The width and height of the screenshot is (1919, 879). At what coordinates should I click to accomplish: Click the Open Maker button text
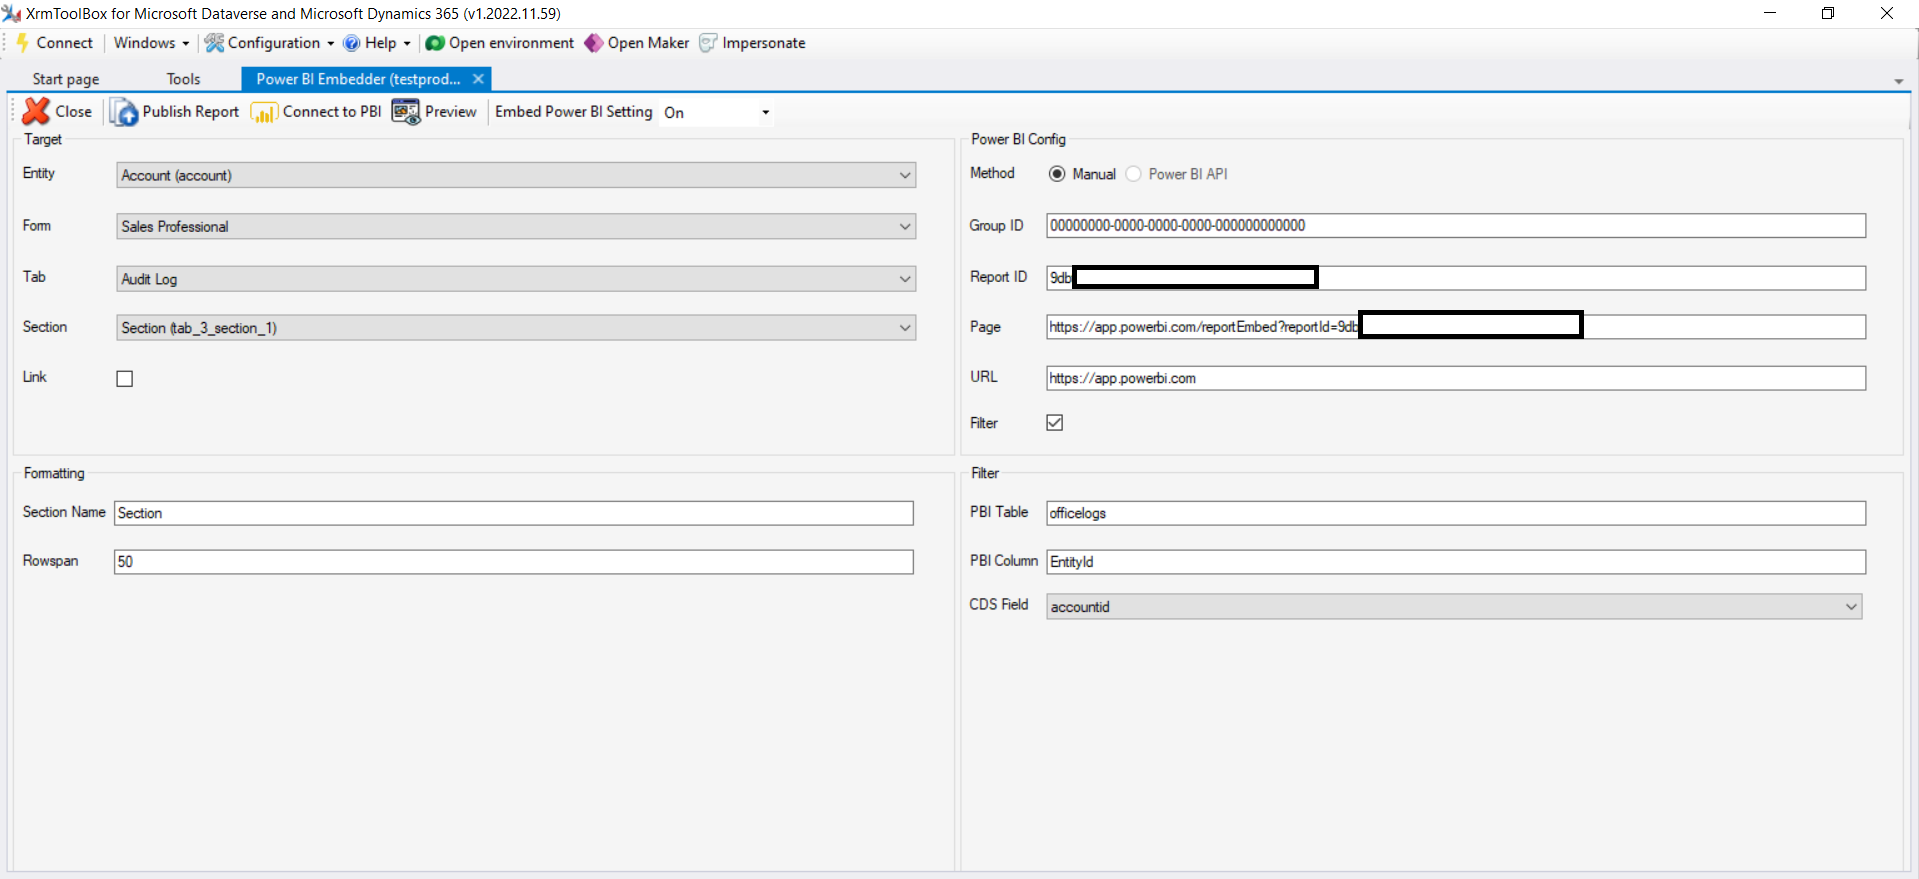tap(648, 43)
